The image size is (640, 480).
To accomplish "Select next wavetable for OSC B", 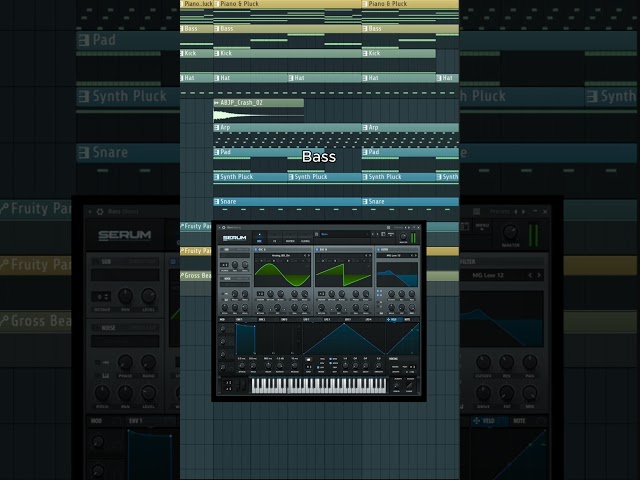I will click(370, 256).
